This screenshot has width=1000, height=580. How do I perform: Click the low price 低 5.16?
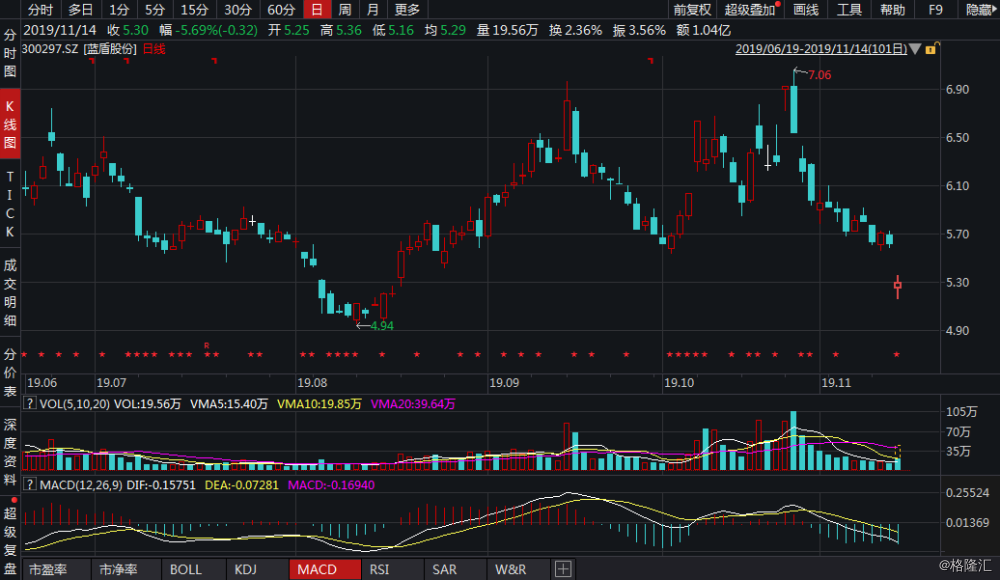click(x=393, y=30)
